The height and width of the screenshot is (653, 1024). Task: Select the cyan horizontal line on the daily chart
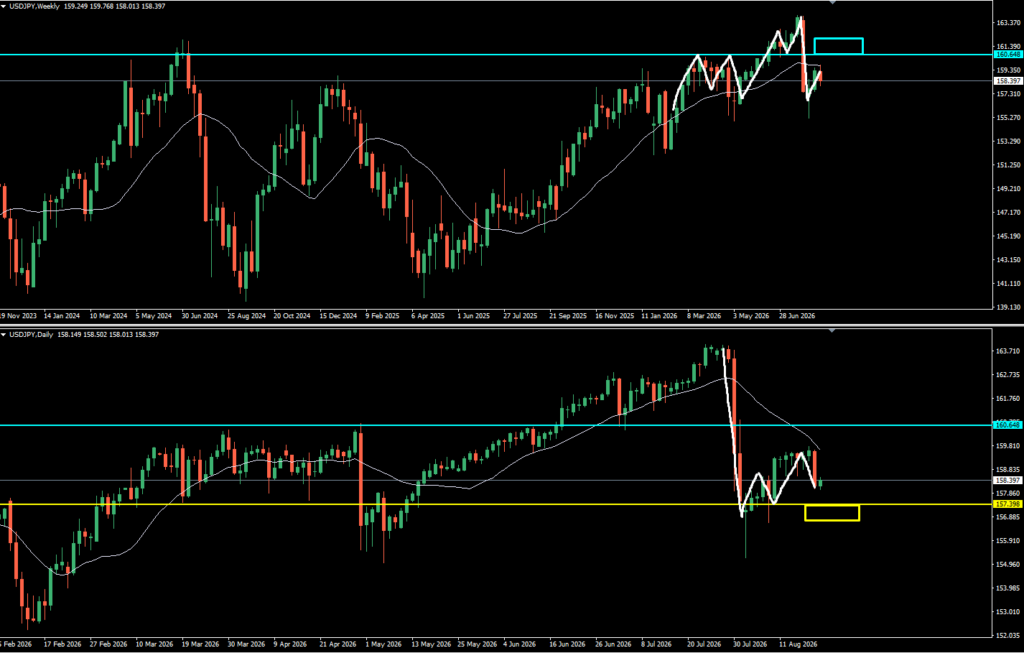496,425
